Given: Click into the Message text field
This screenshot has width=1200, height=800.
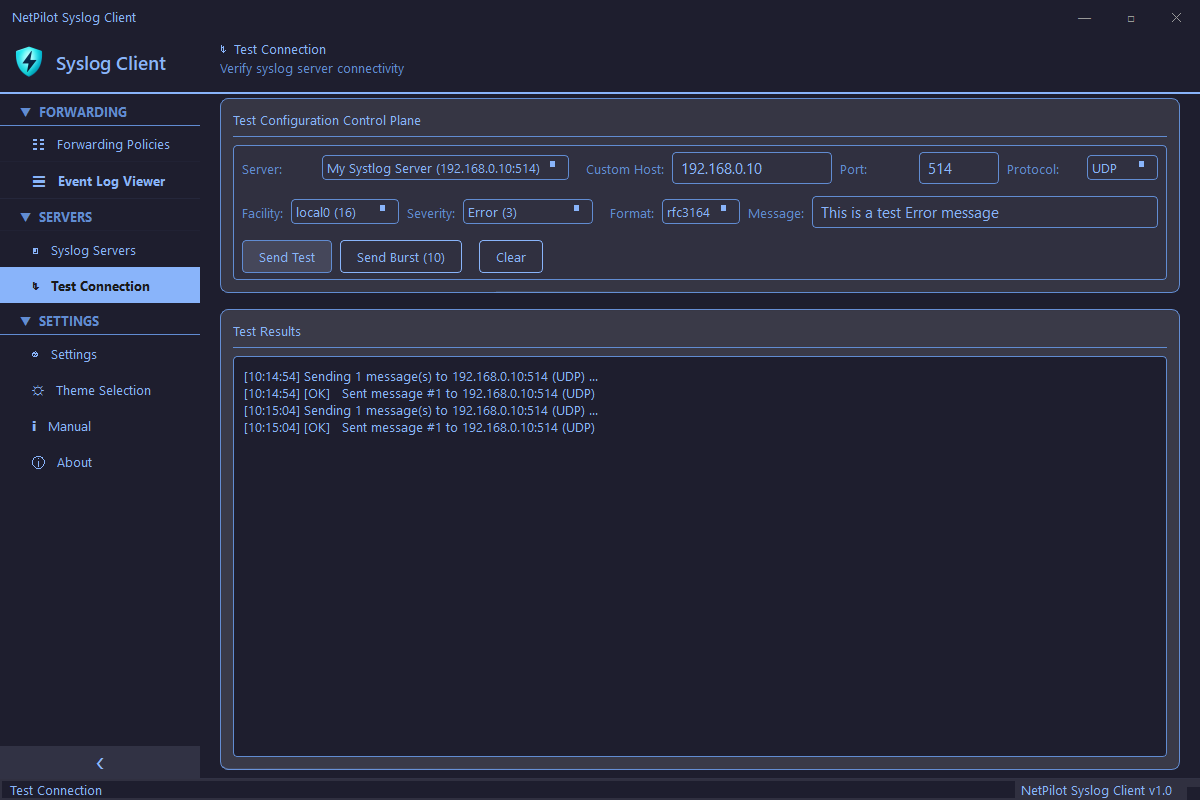Looking at the screenshot, I should [984, 212].
